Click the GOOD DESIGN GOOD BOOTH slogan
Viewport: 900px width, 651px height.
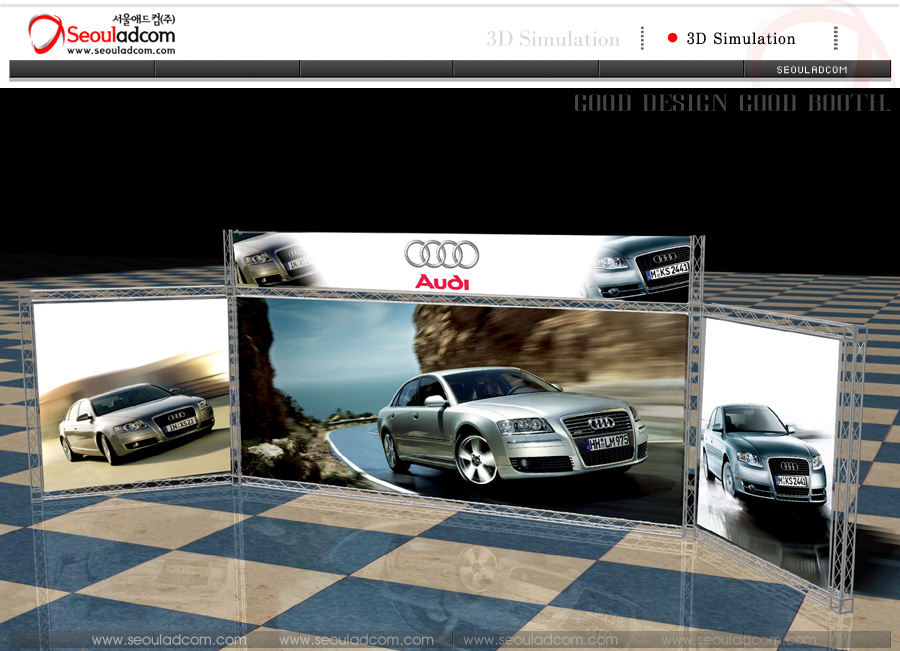tap(731, 103)
